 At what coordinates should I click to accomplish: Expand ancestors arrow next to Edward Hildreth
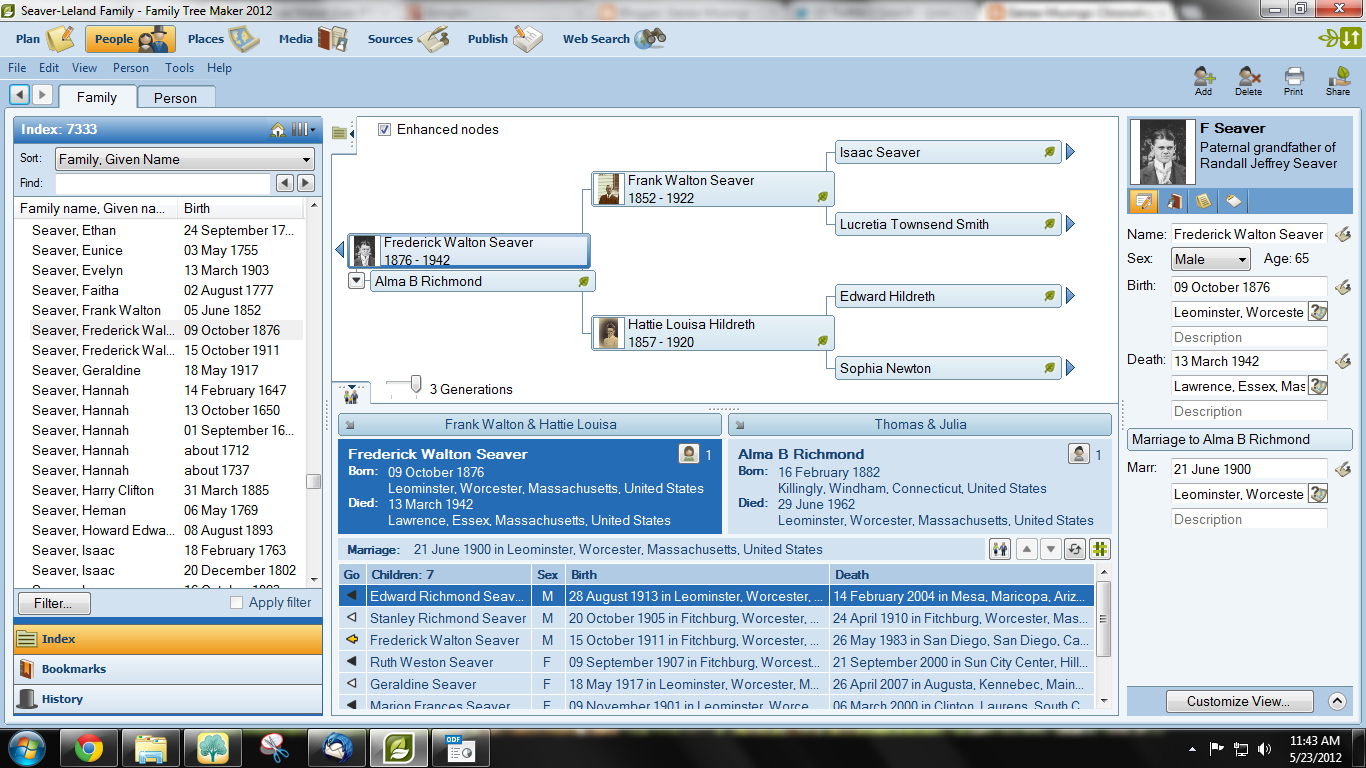click(1070, 296)
